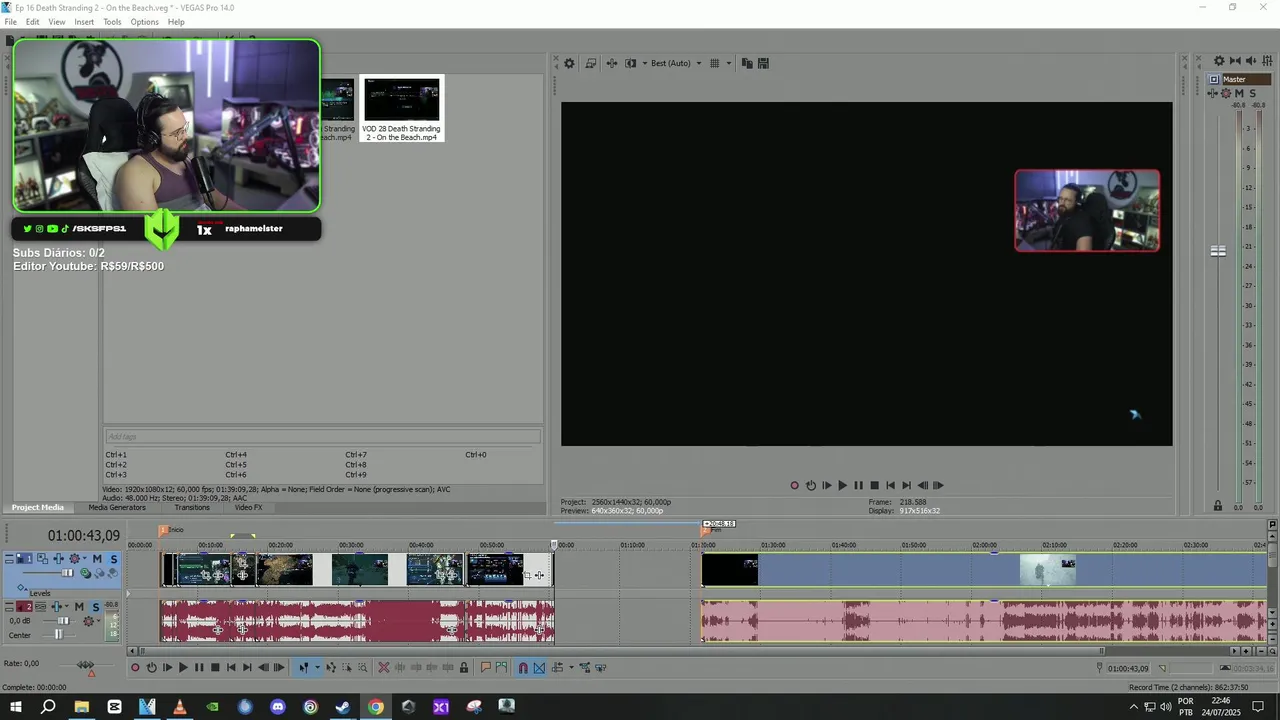Open the File menu
Image resolution: width=1280 pixels, height=720 pixels.
10,22
